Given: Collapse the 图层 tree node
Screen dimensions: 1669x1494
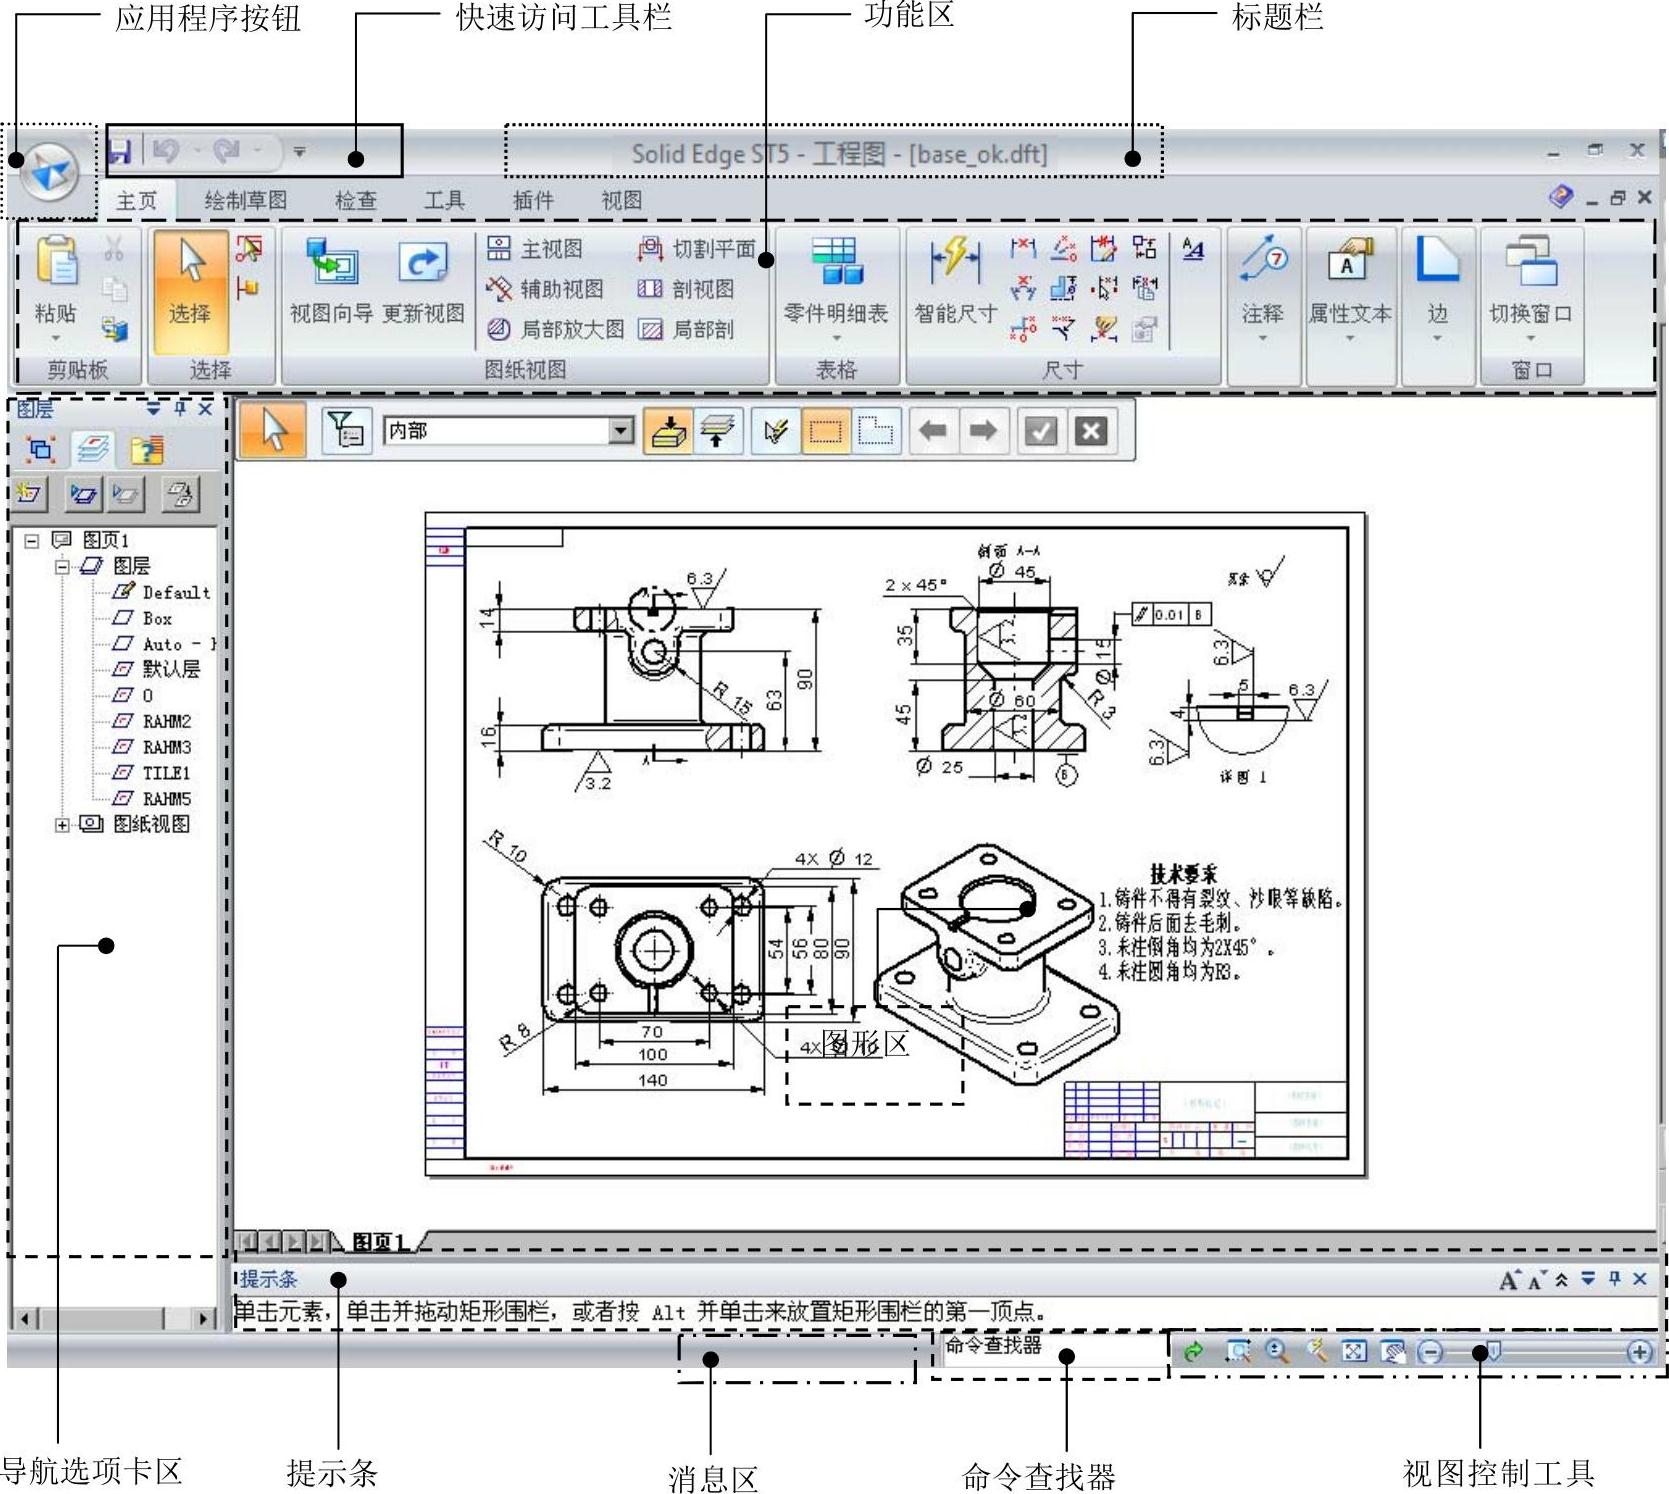Looking at the screenshot, I should [62, 566].
